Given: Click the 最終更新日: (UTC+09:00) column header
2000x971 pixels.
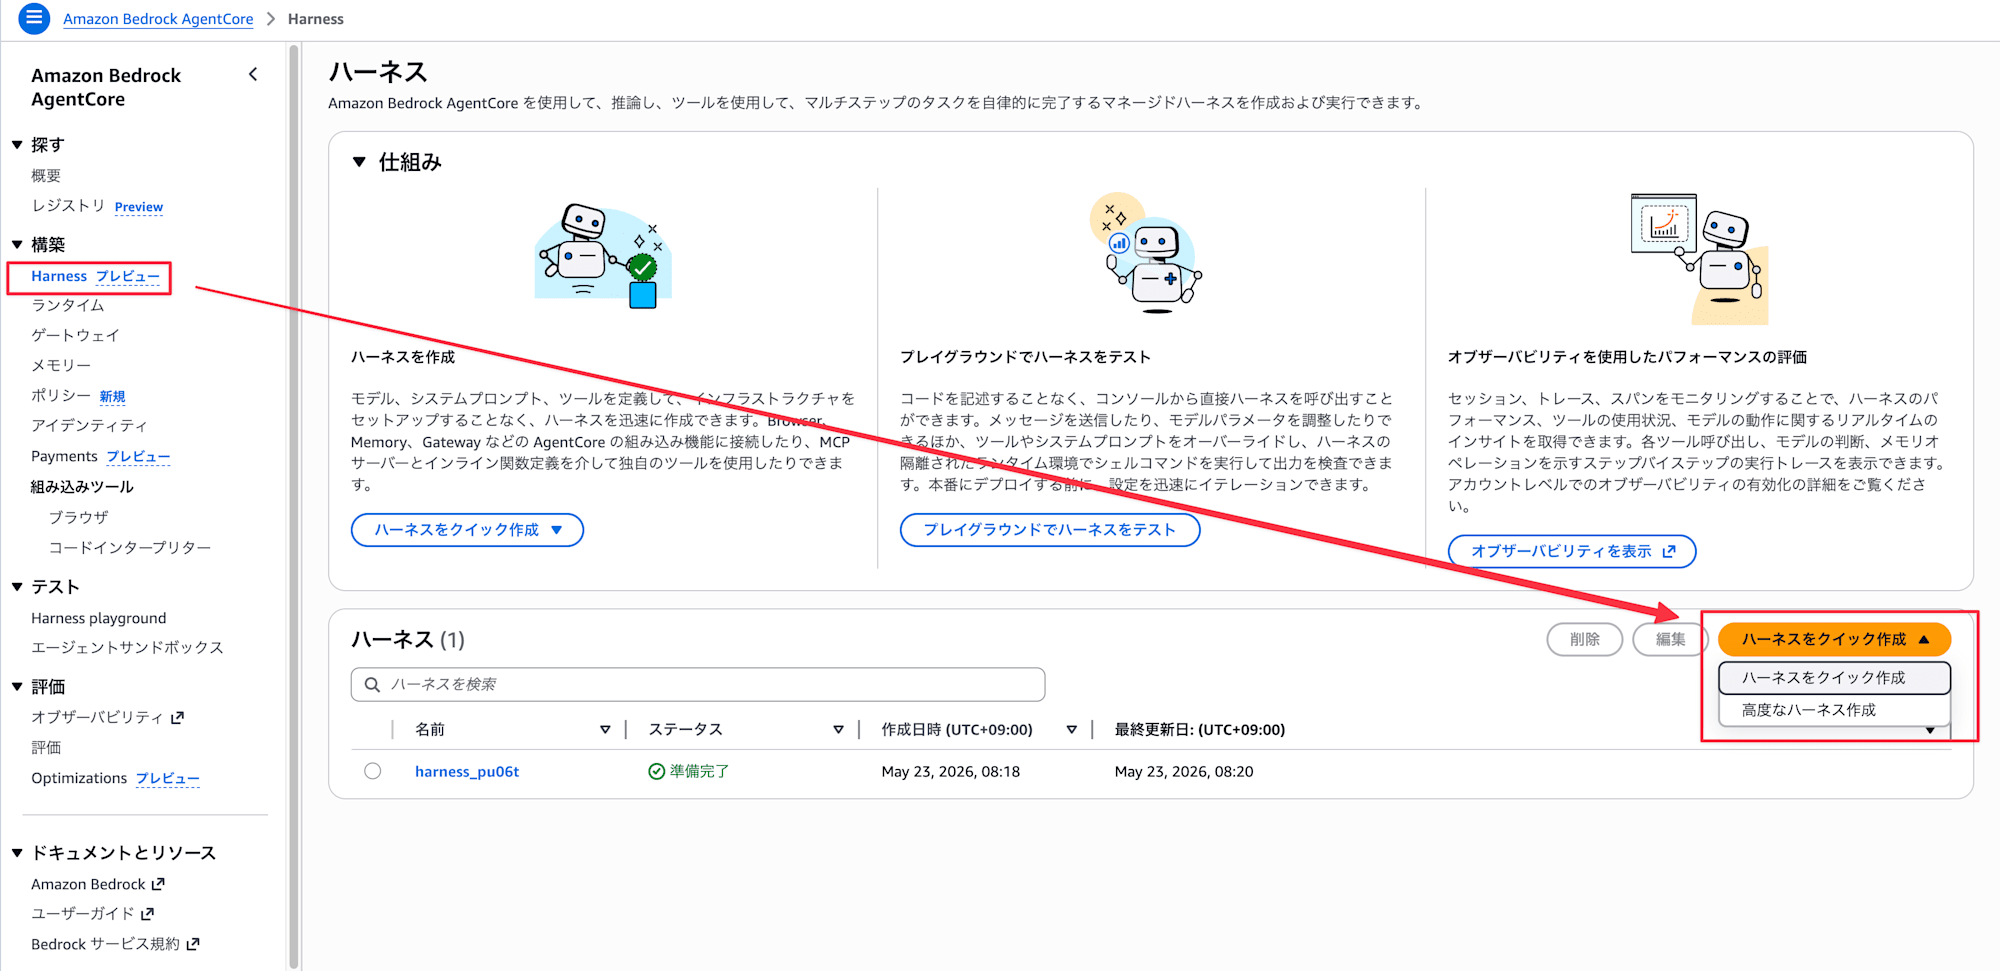Looking at the screenshot, I should [x=1200, y=730].
